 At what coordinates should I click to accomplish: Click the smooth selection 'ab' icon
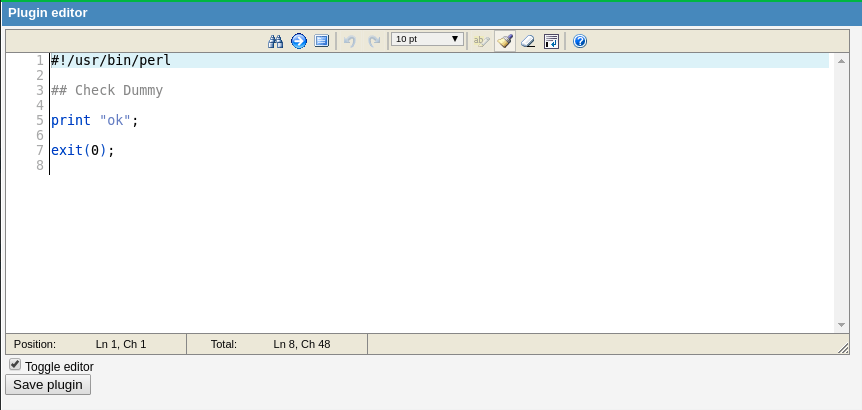(481, 41)
